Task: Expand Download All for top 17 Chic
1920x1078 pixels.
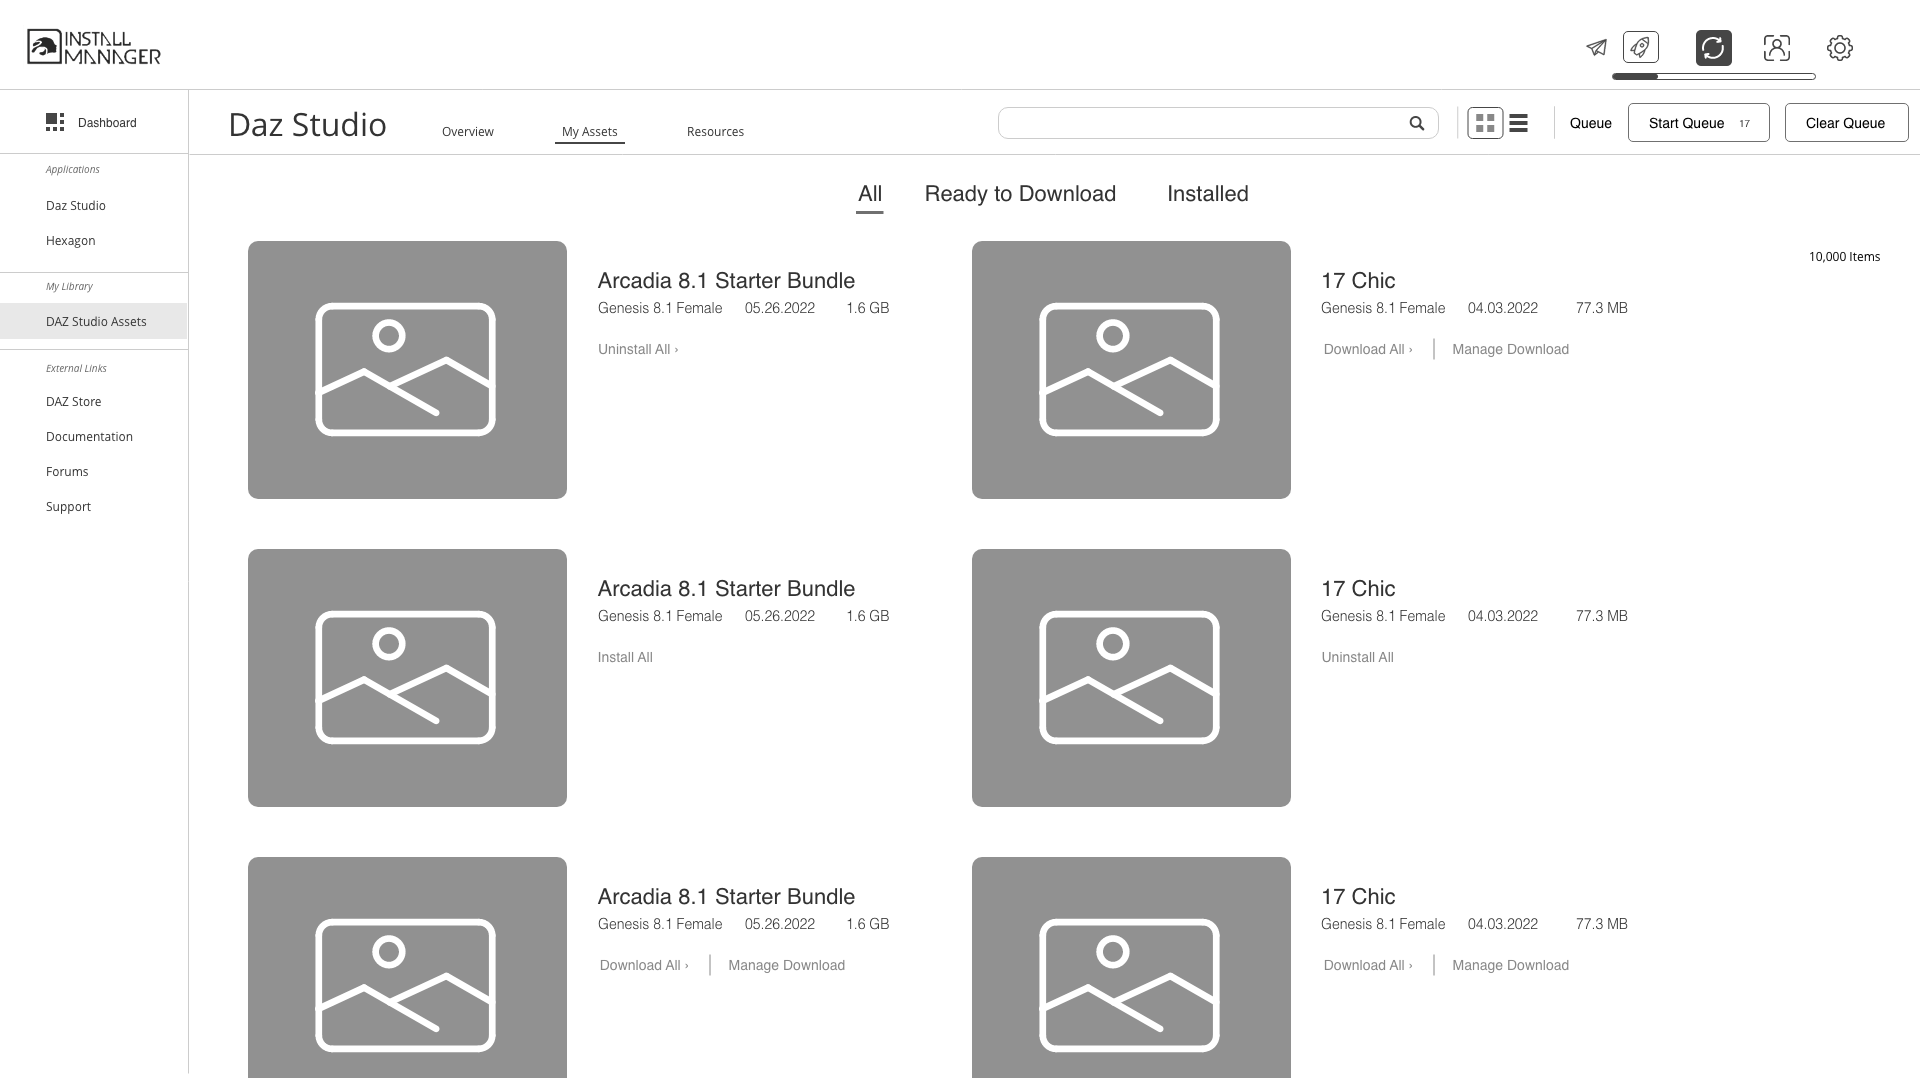Action: [1368, 349]
